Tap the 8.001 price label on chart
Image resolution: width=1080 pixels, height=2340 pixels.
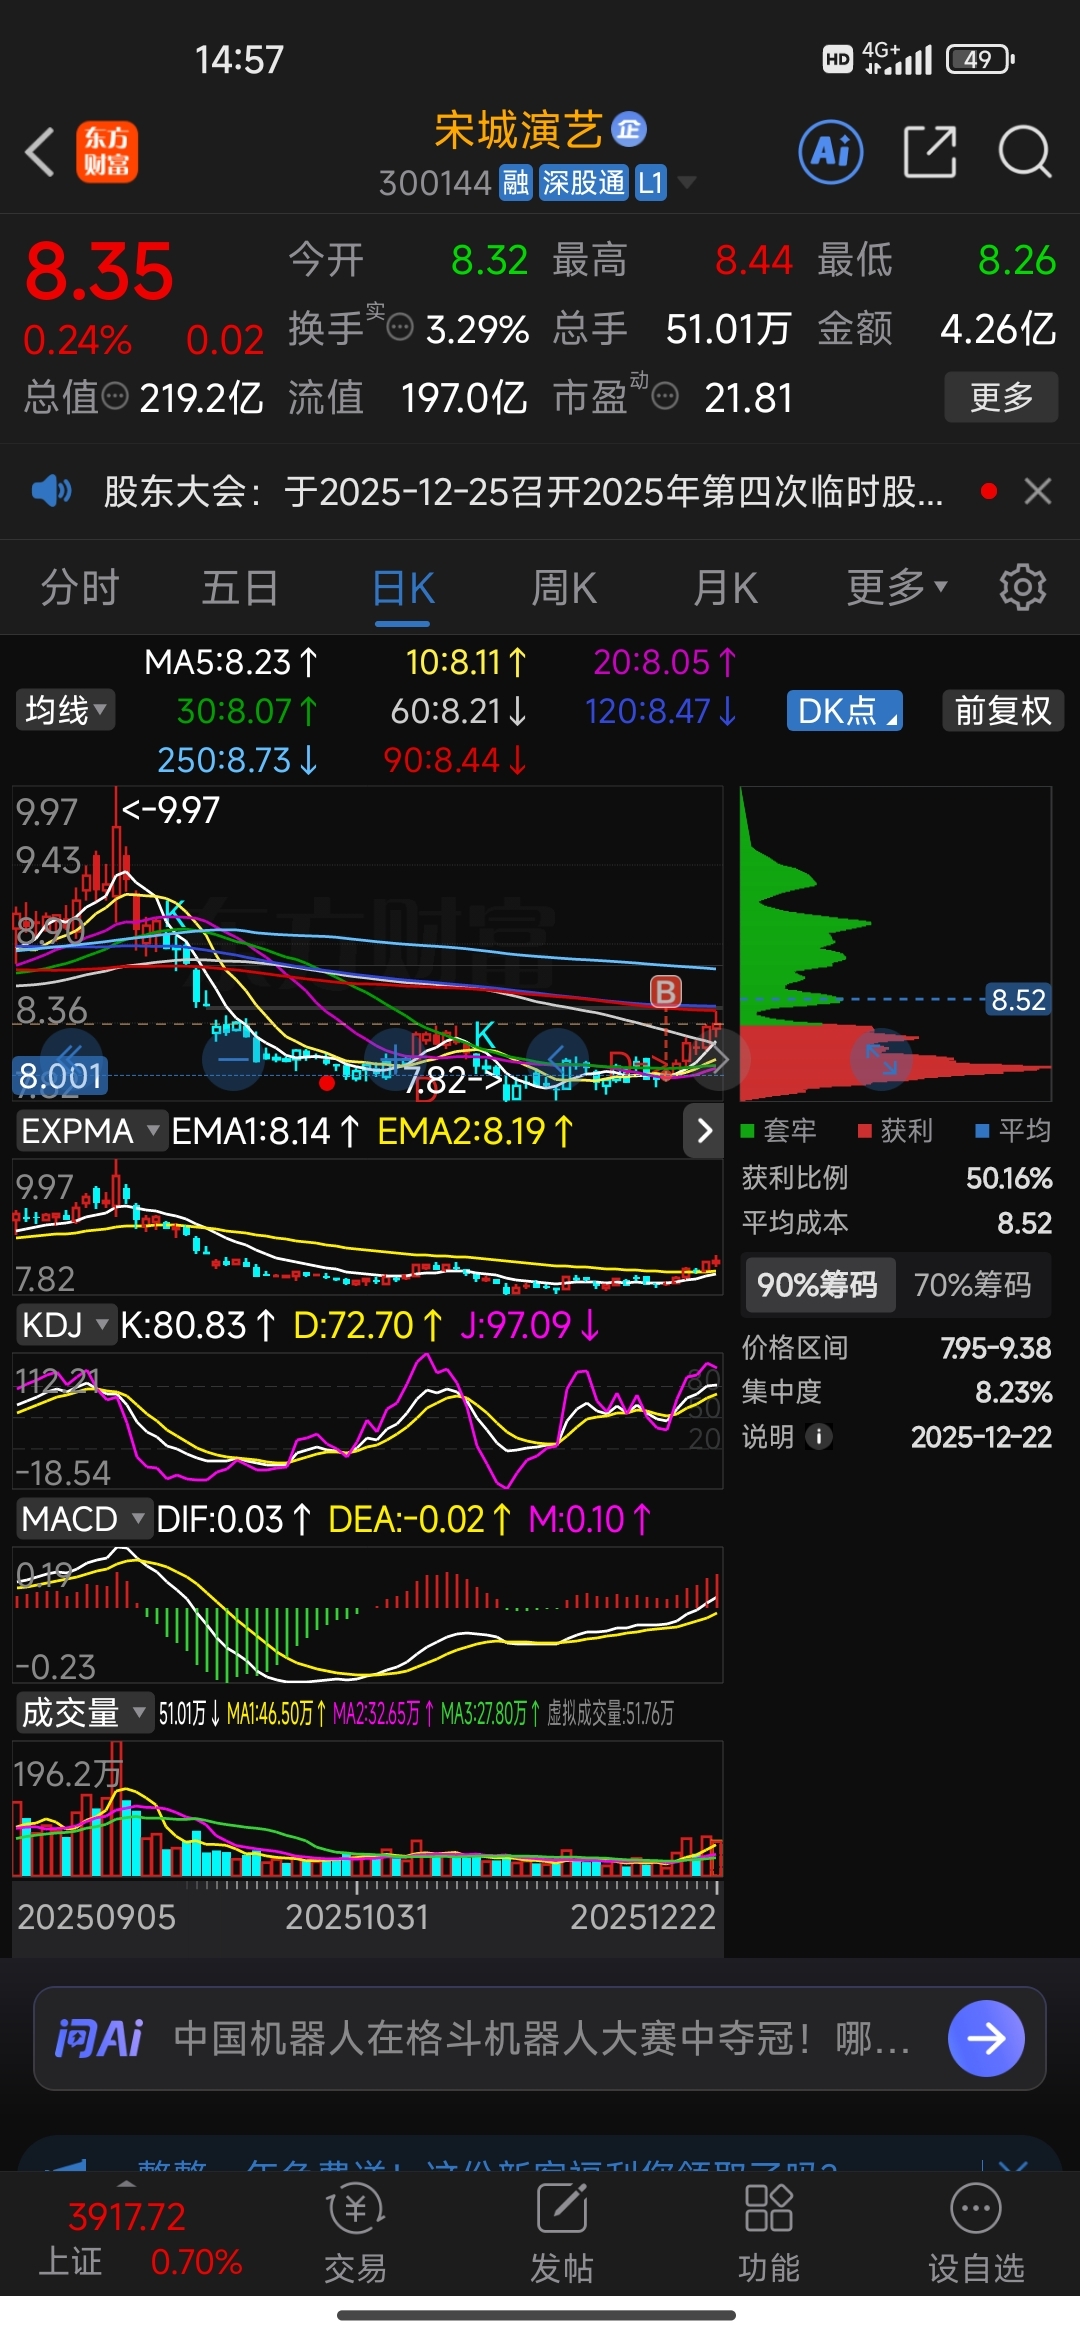coord(60,1076)
